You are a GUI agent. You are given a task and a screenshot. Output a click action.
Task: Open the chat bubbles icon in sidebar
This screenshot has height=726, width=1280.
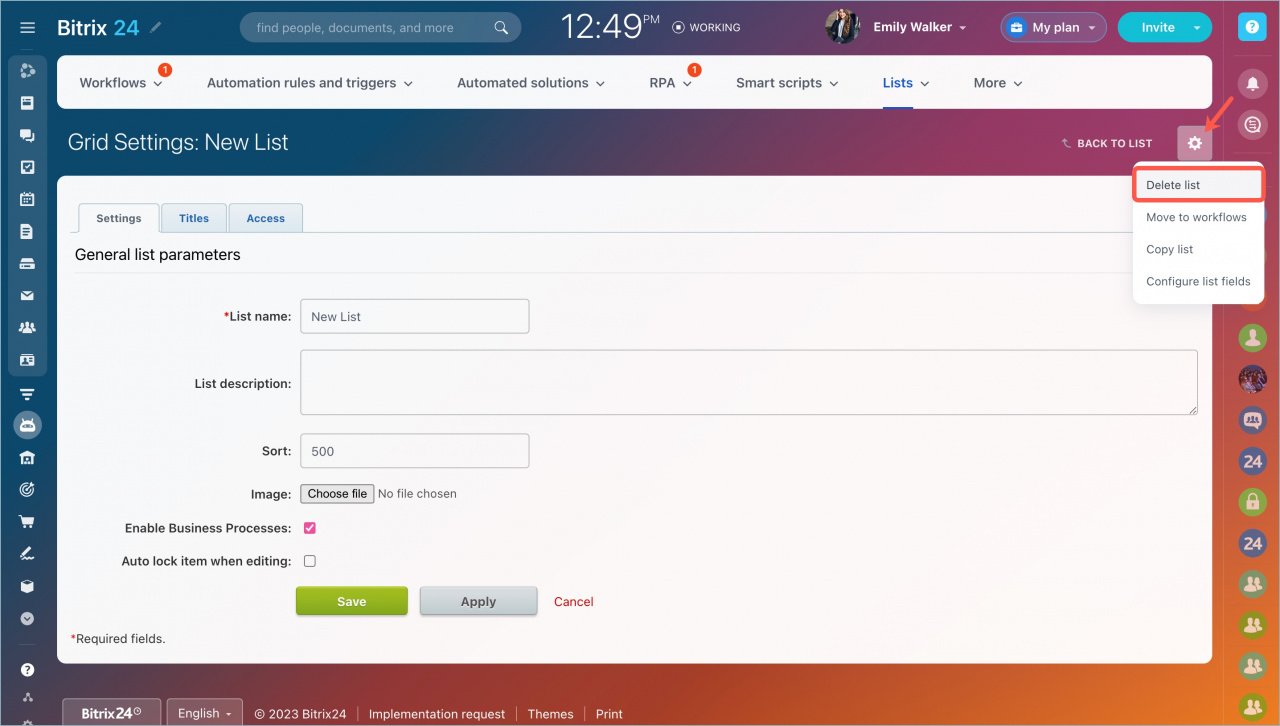point(28,135)
